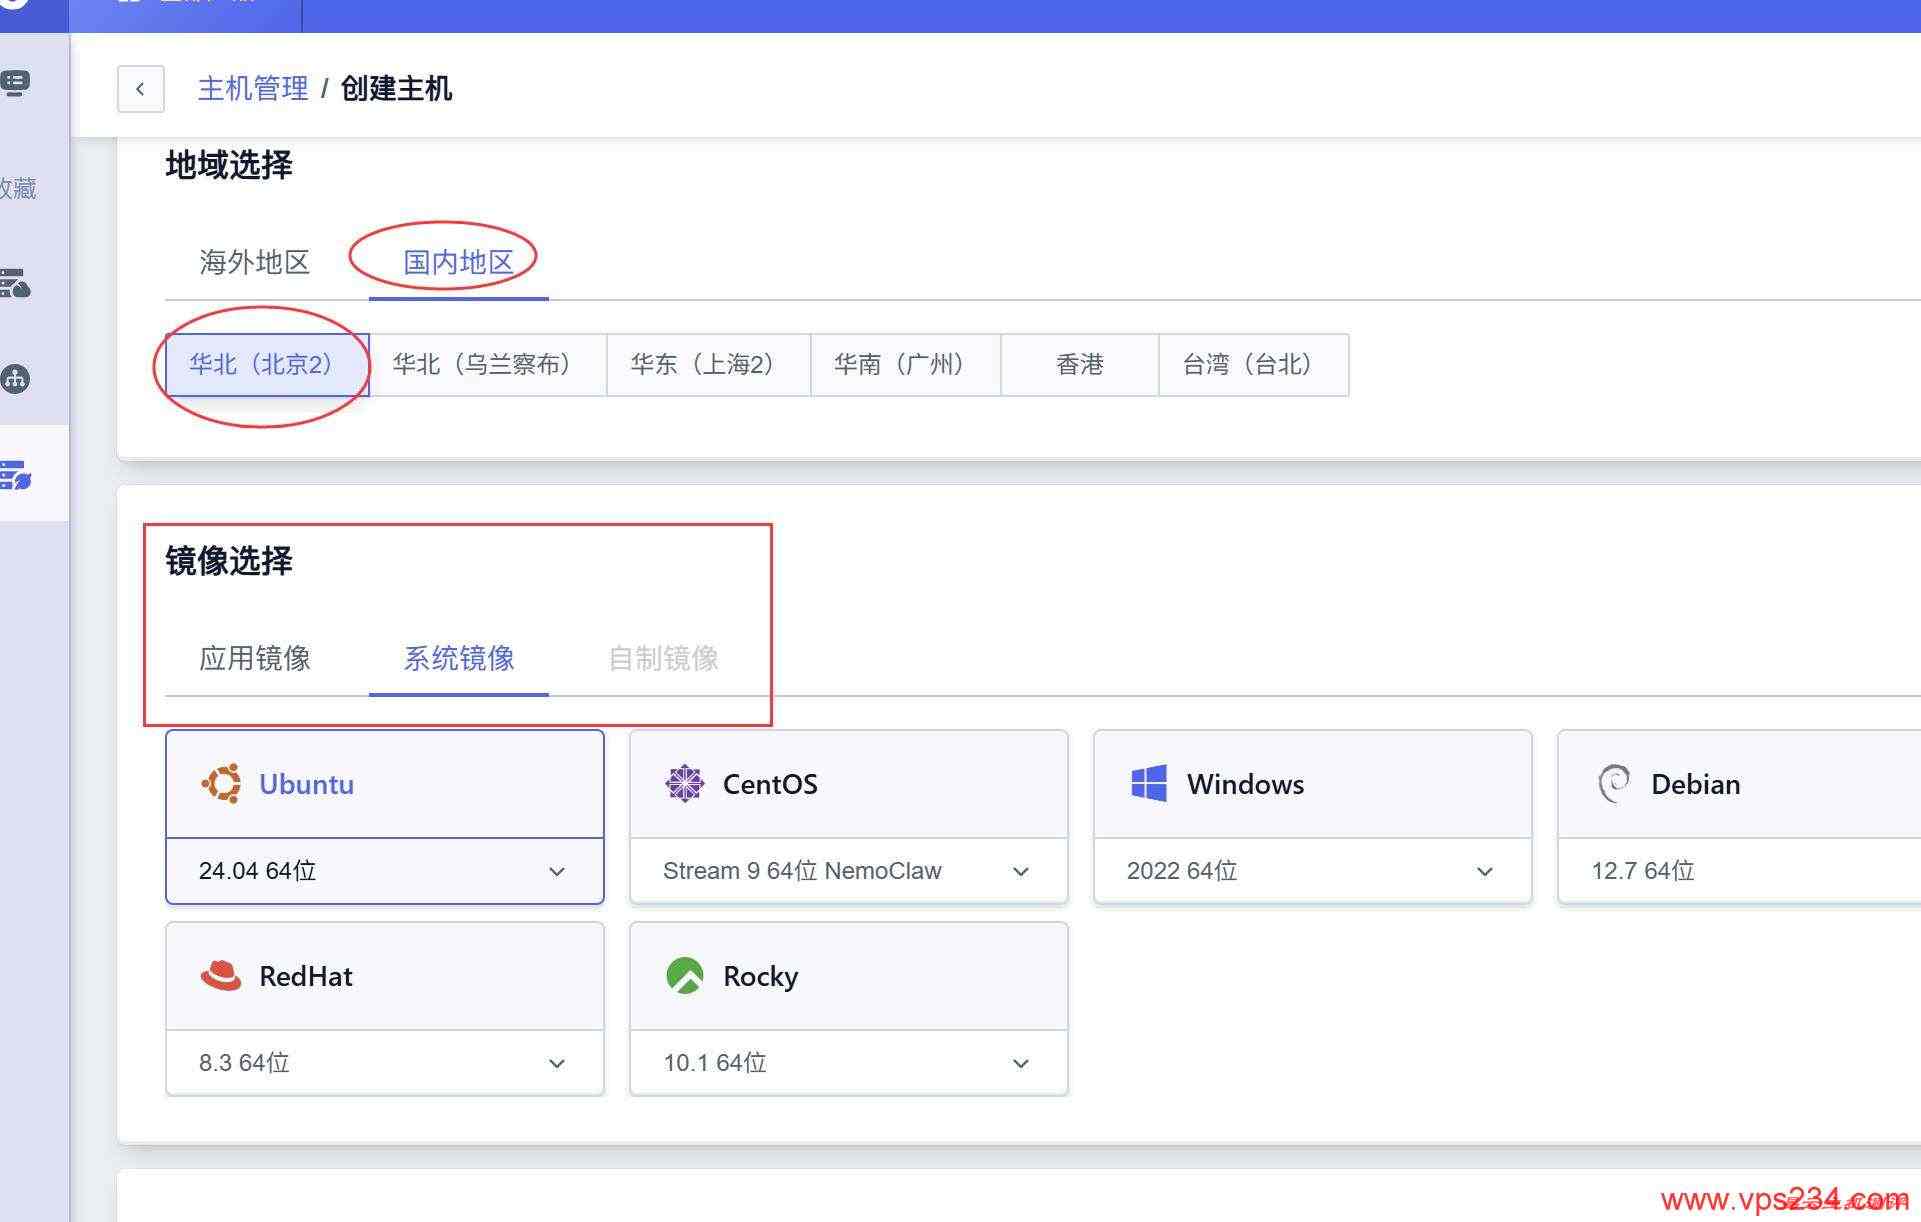Image resolution: width=1921 pixels, height=1222 pixels.
Task: Pick the Debian image card
Action: (x=1739, y=785)
